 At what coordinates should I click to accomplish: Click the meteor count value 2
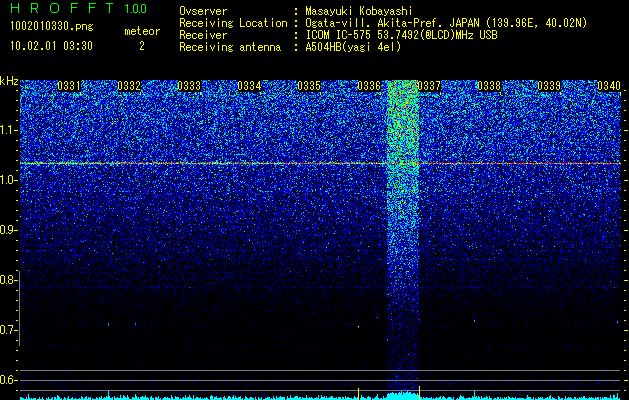point(142,46)
